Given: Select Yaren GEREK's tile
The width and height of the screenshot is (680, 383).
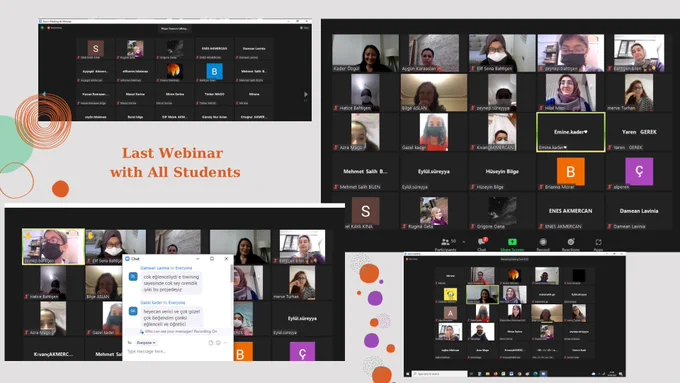Looking at the screenshot, I should (639, 132).
